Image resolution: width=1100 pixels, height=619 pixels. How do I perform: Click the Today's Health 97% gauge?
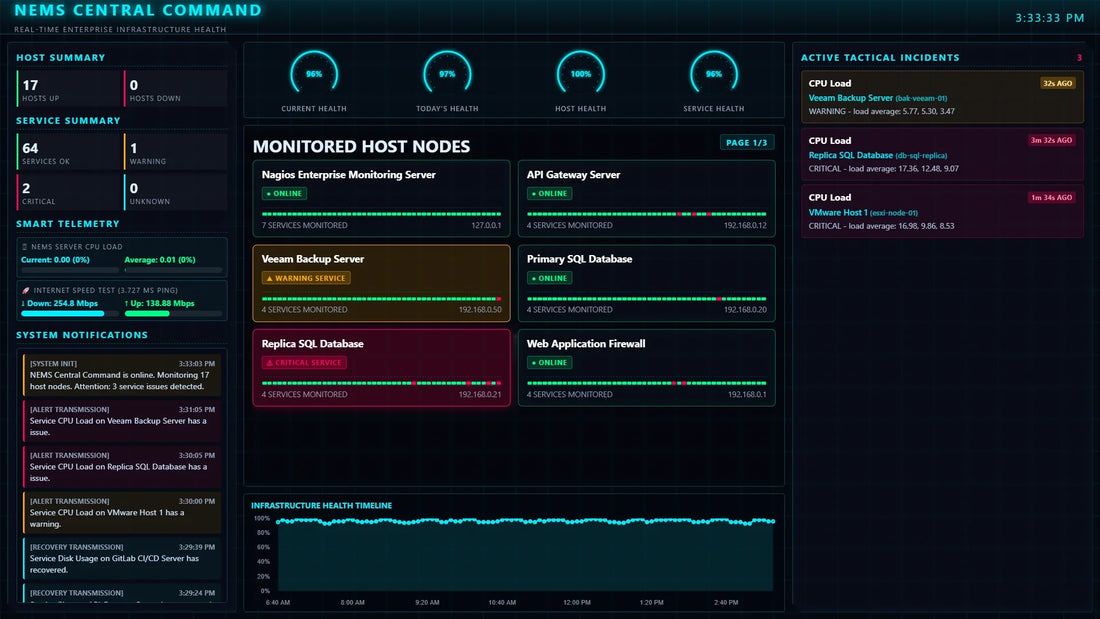[447, 73]
